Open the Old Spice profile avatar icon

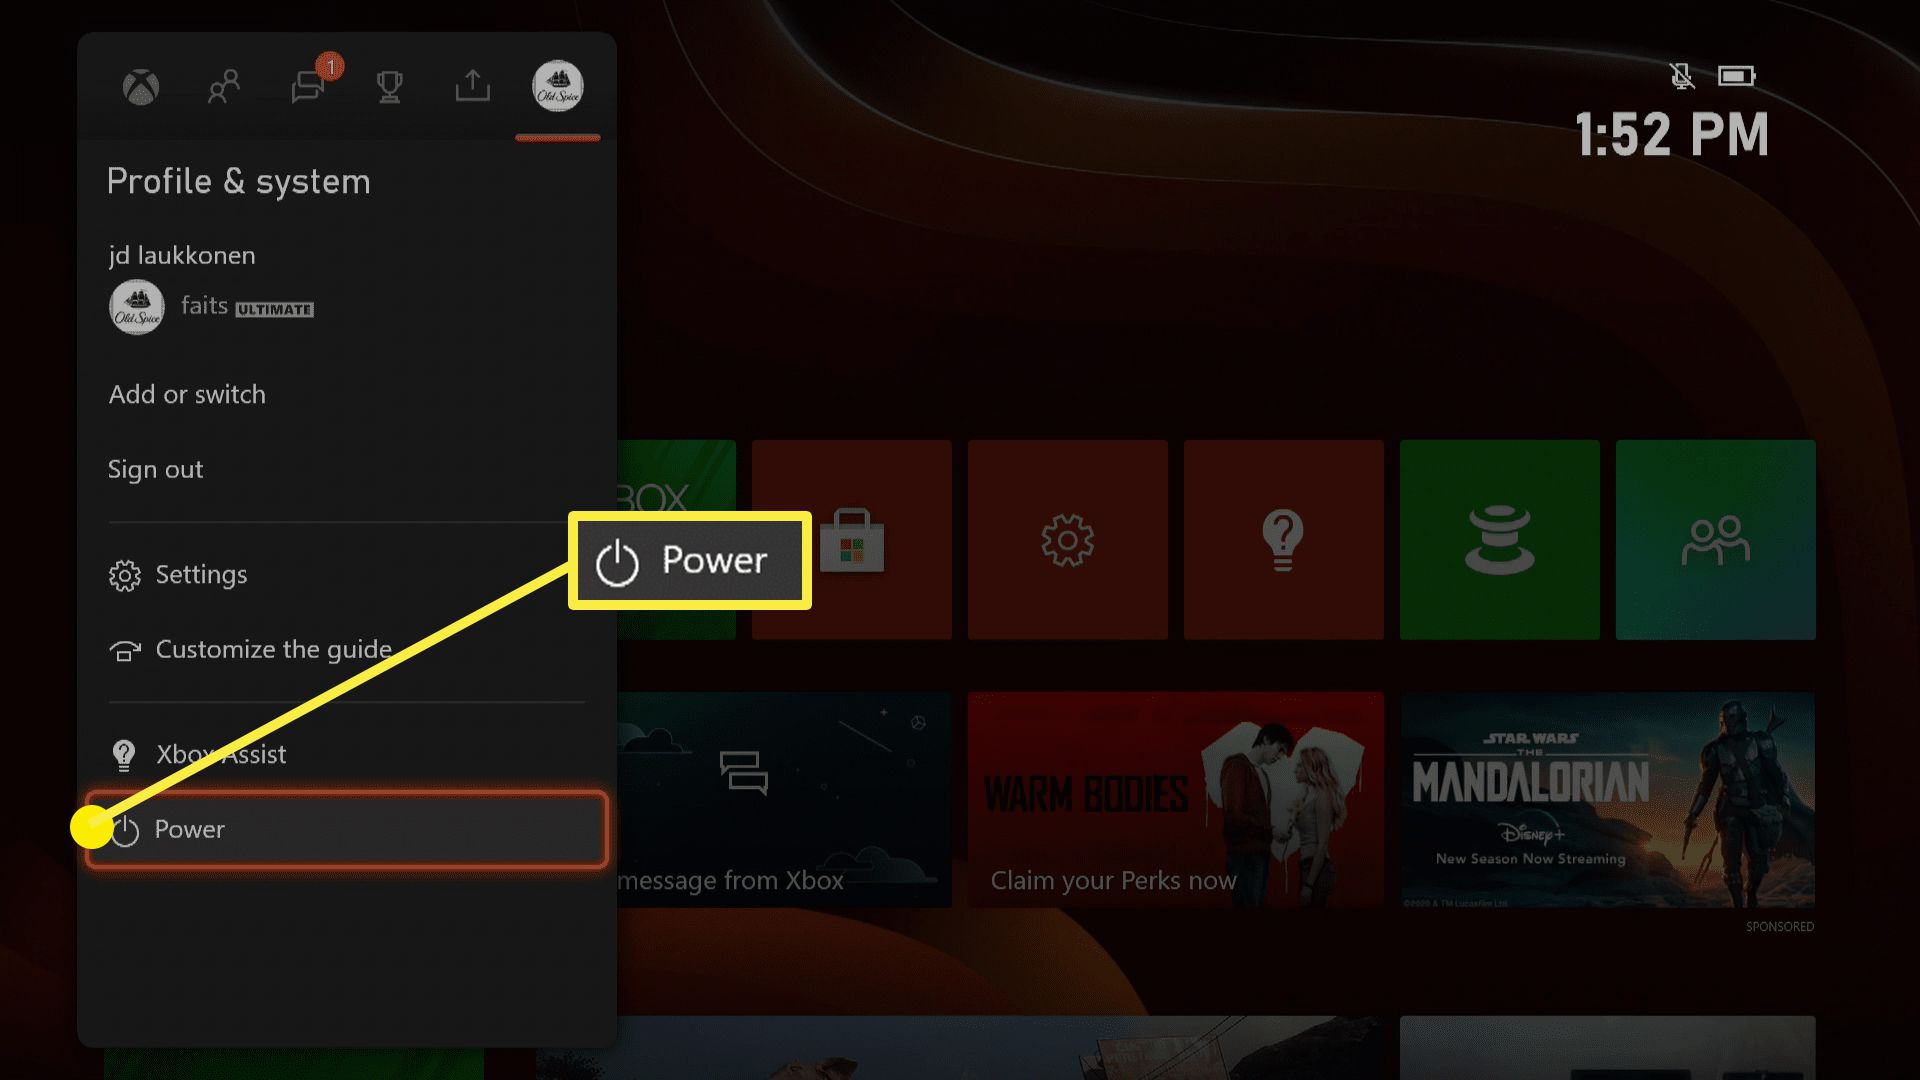556,86
